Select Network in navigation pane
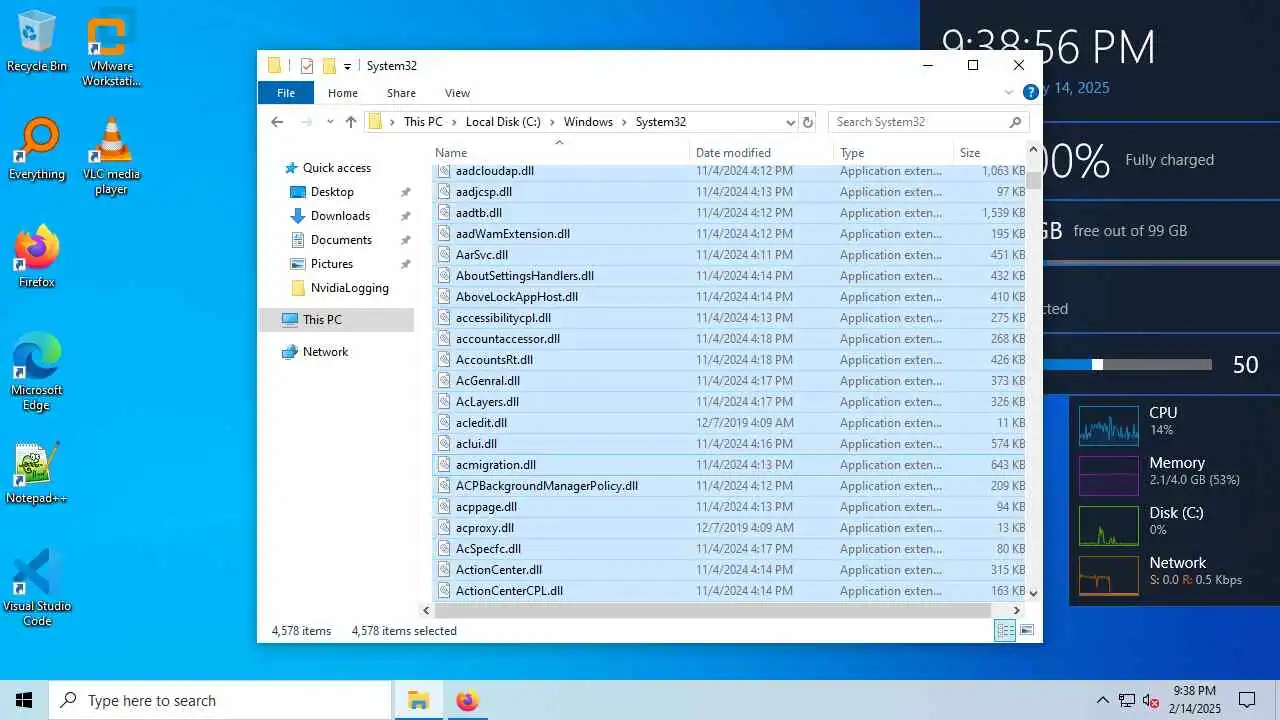The height and width of the screenshot is (720, 1280). coord(326,352)
